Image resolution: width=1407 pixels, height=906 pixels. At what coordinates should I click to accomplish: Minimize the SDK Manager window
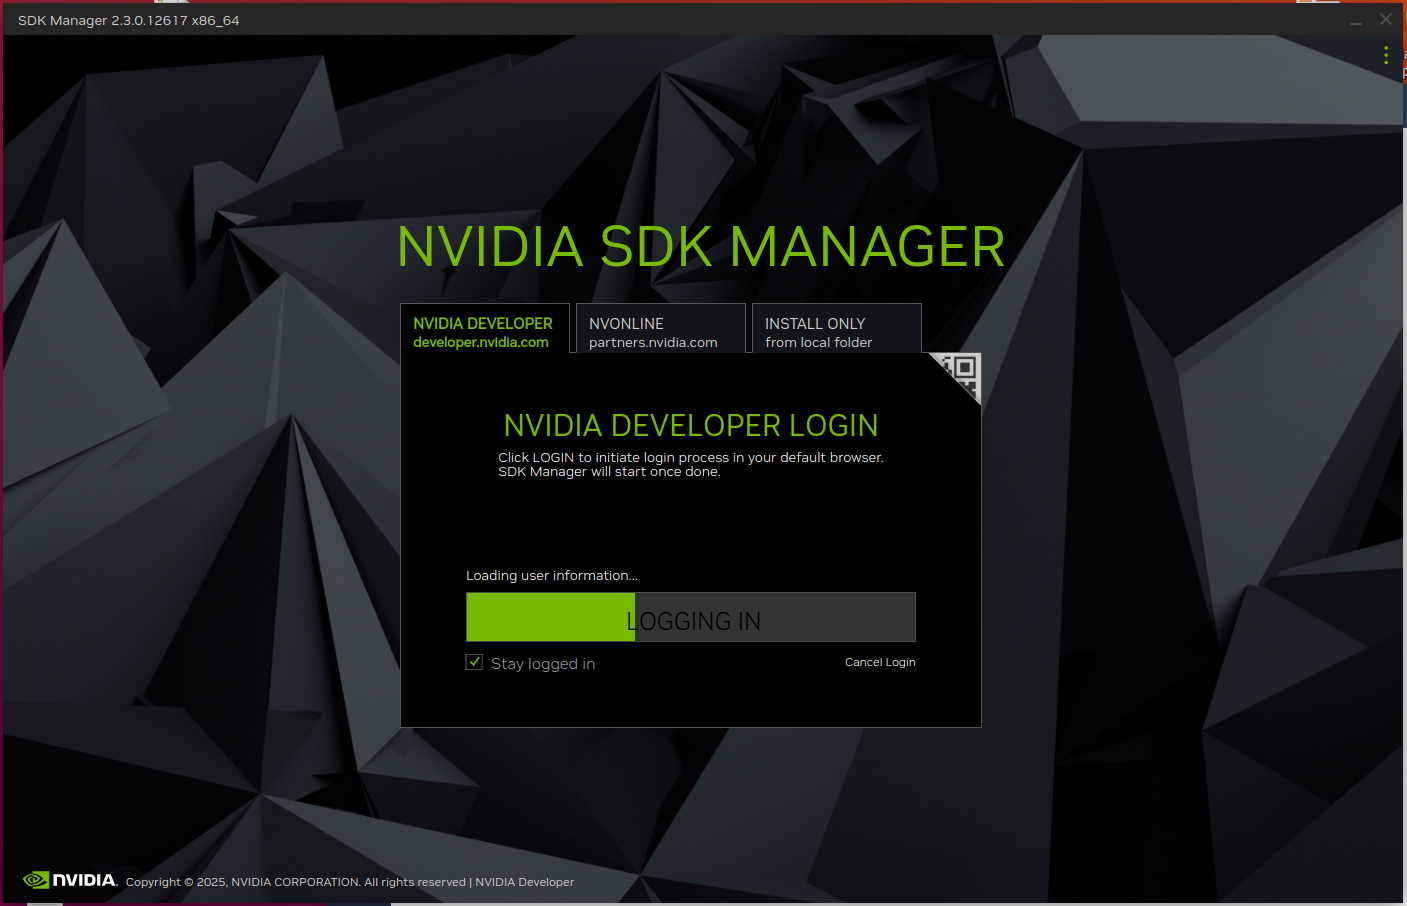coord(1356,20)
